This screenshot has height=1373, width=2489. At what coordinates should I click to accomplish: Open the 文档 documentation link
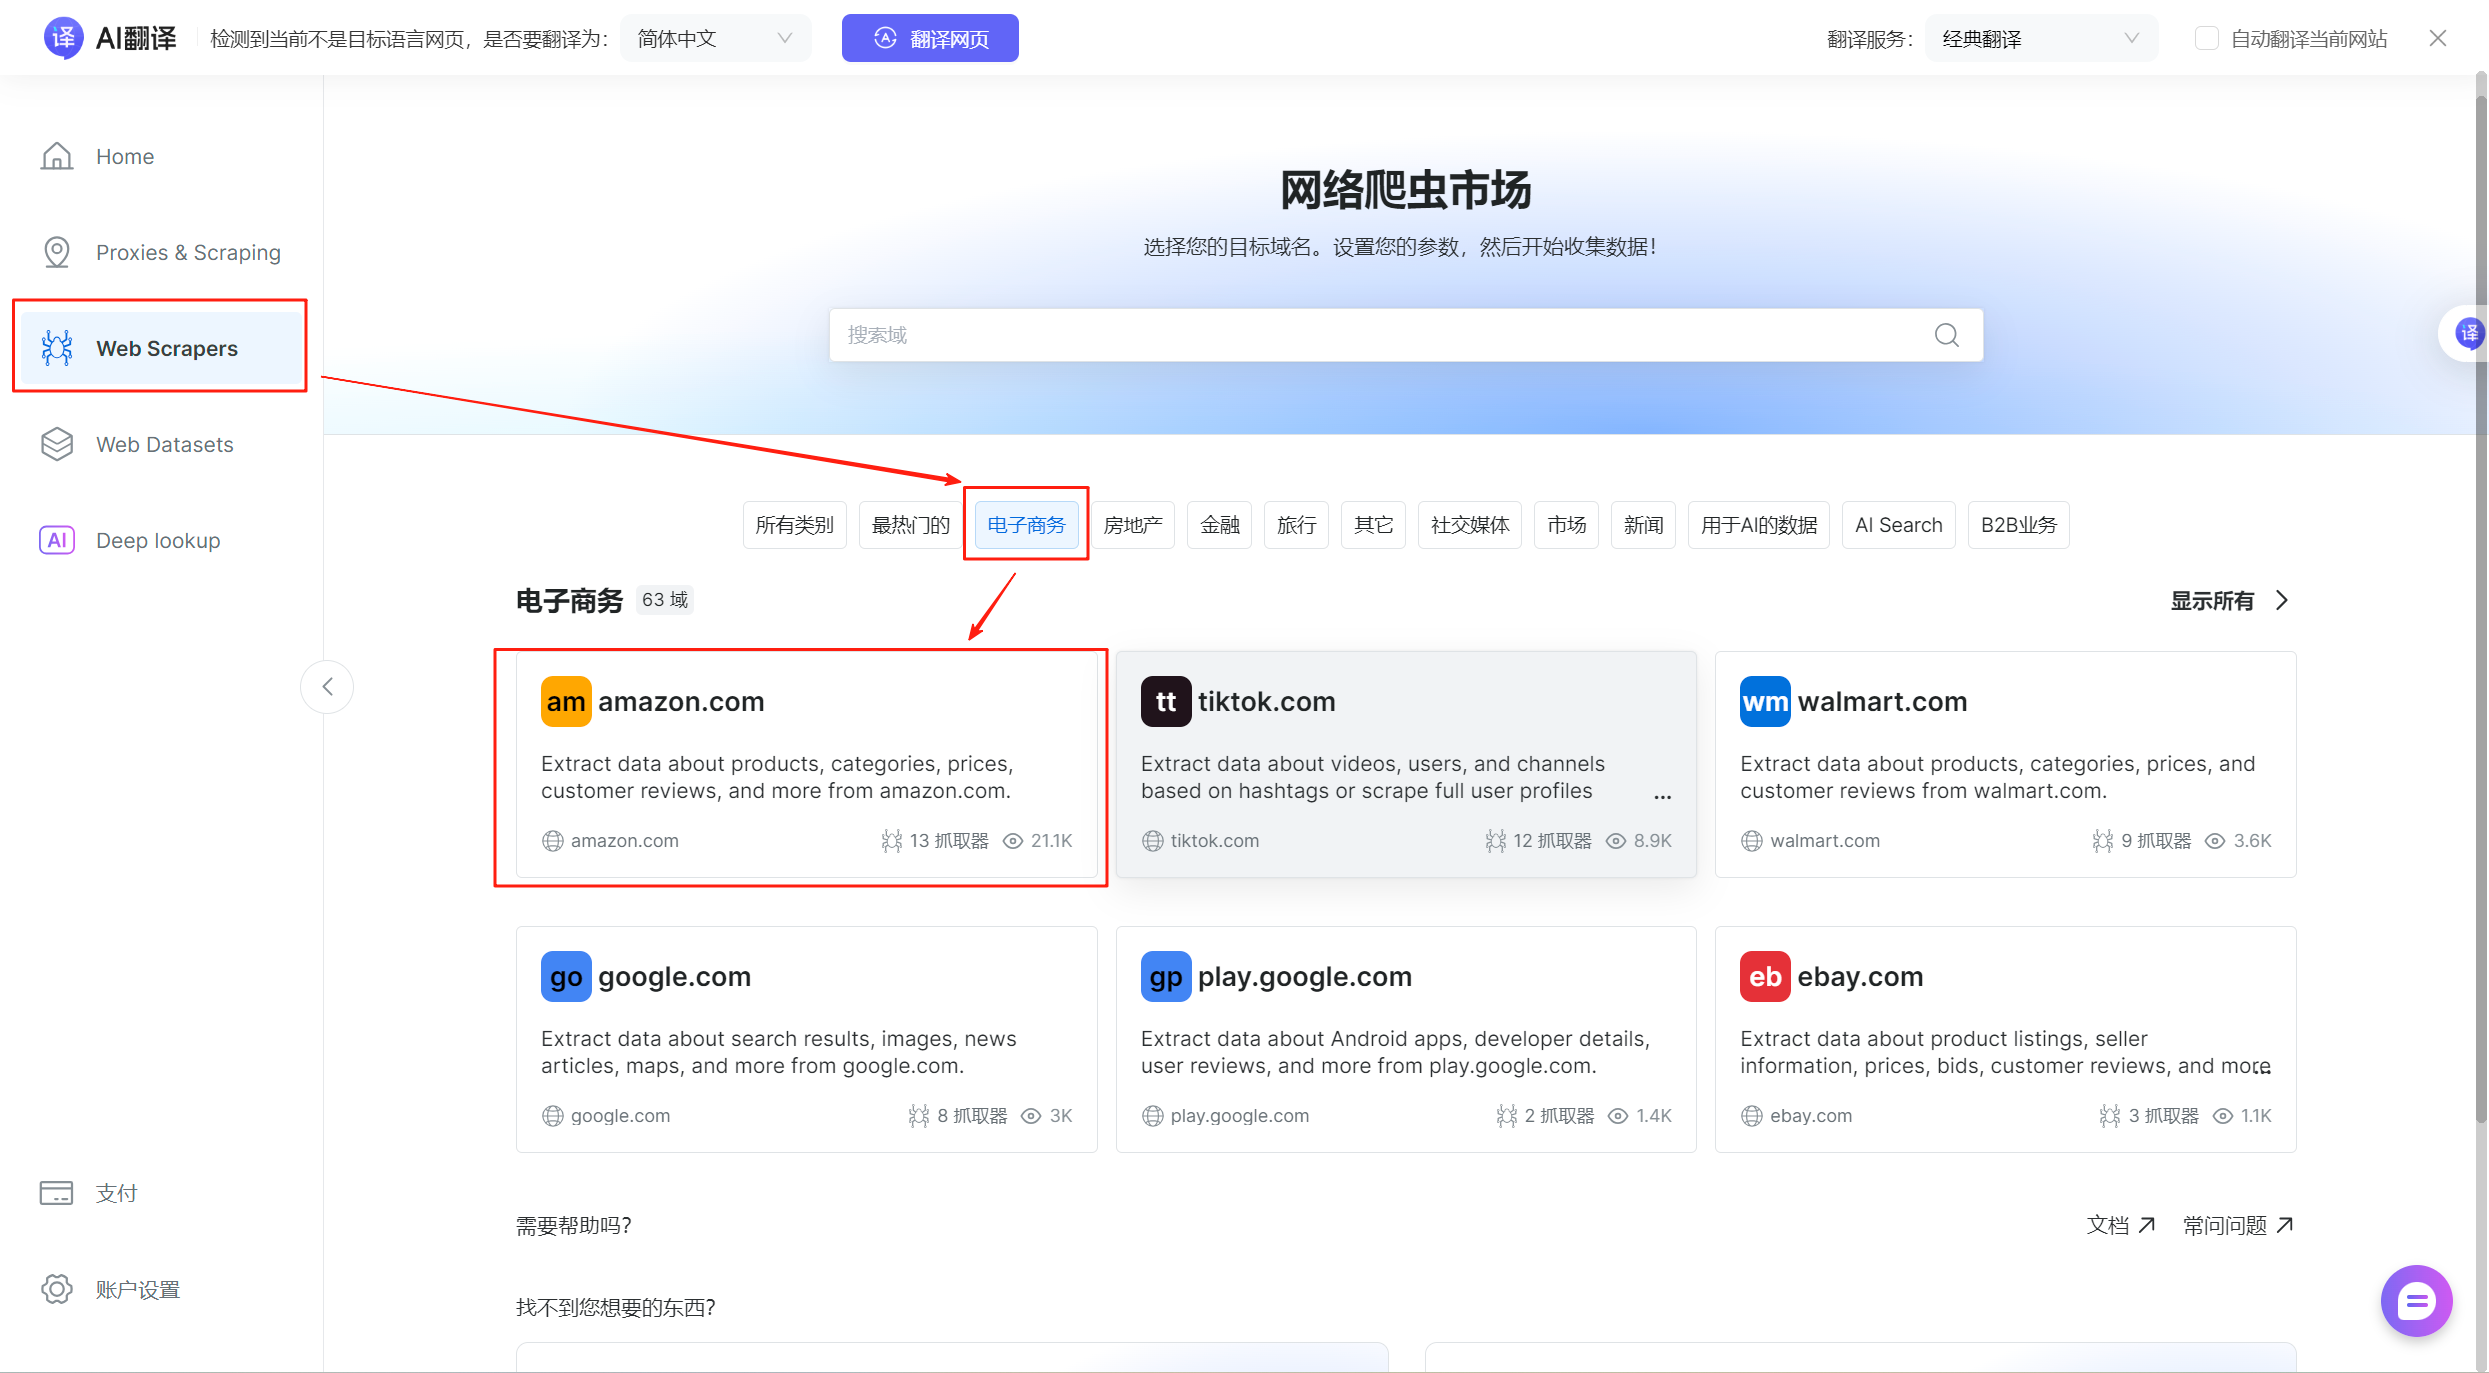2121,1225
